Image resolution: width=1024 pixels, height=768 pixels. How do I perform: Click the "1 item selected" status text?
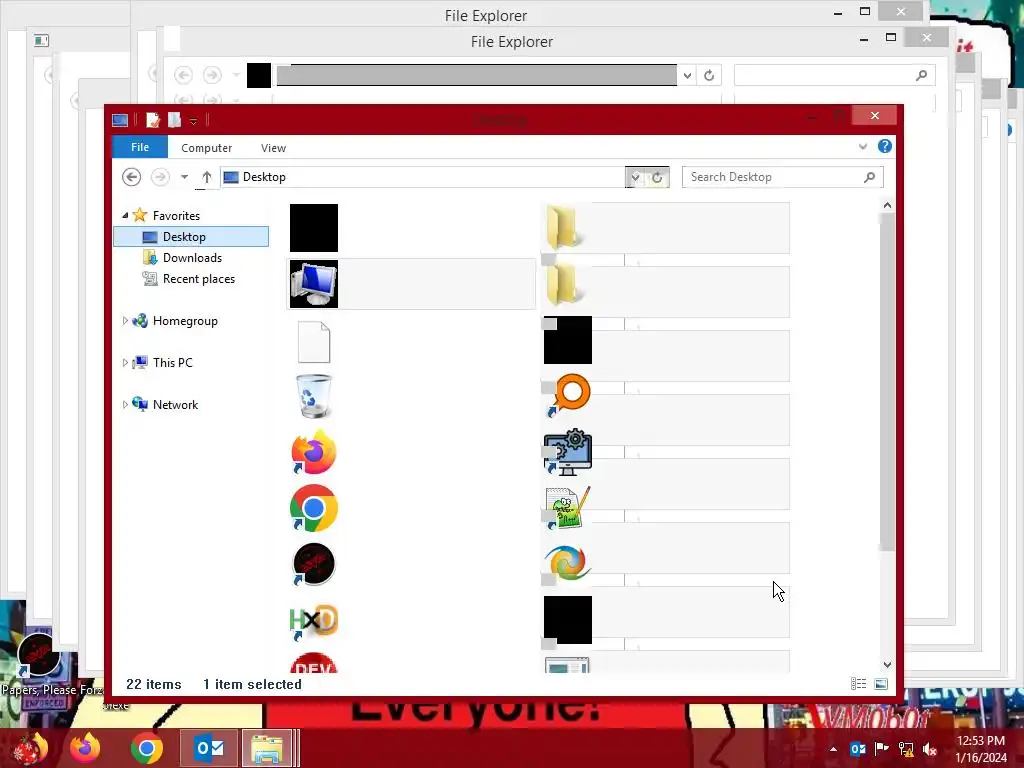252,684
